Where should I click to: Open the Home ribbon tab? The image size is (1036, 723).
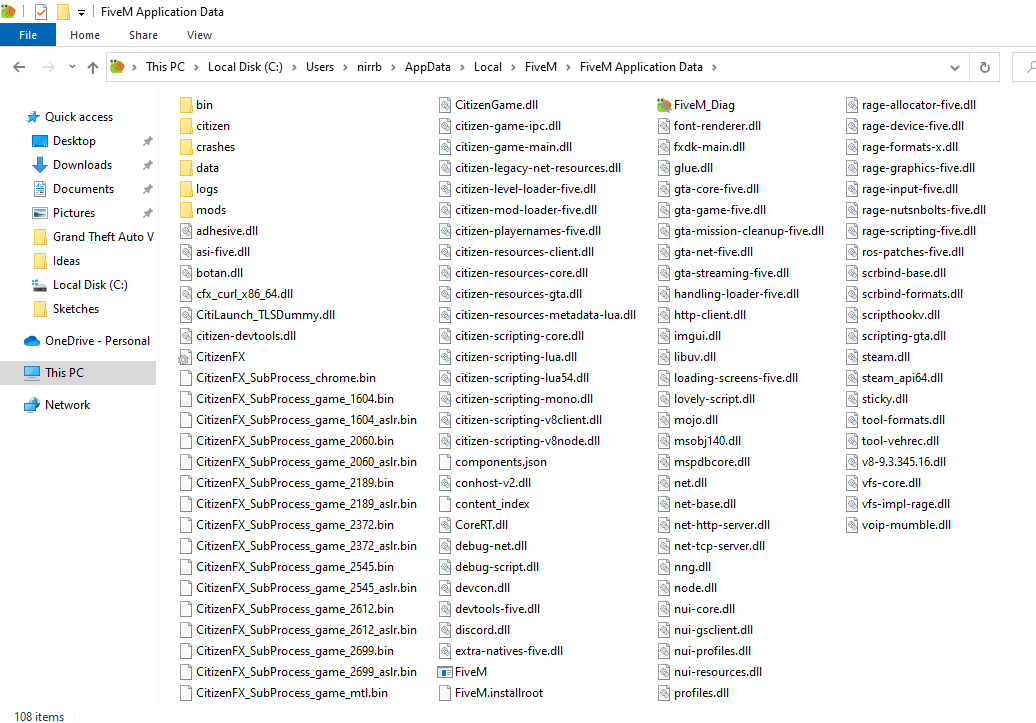point(85,35)
